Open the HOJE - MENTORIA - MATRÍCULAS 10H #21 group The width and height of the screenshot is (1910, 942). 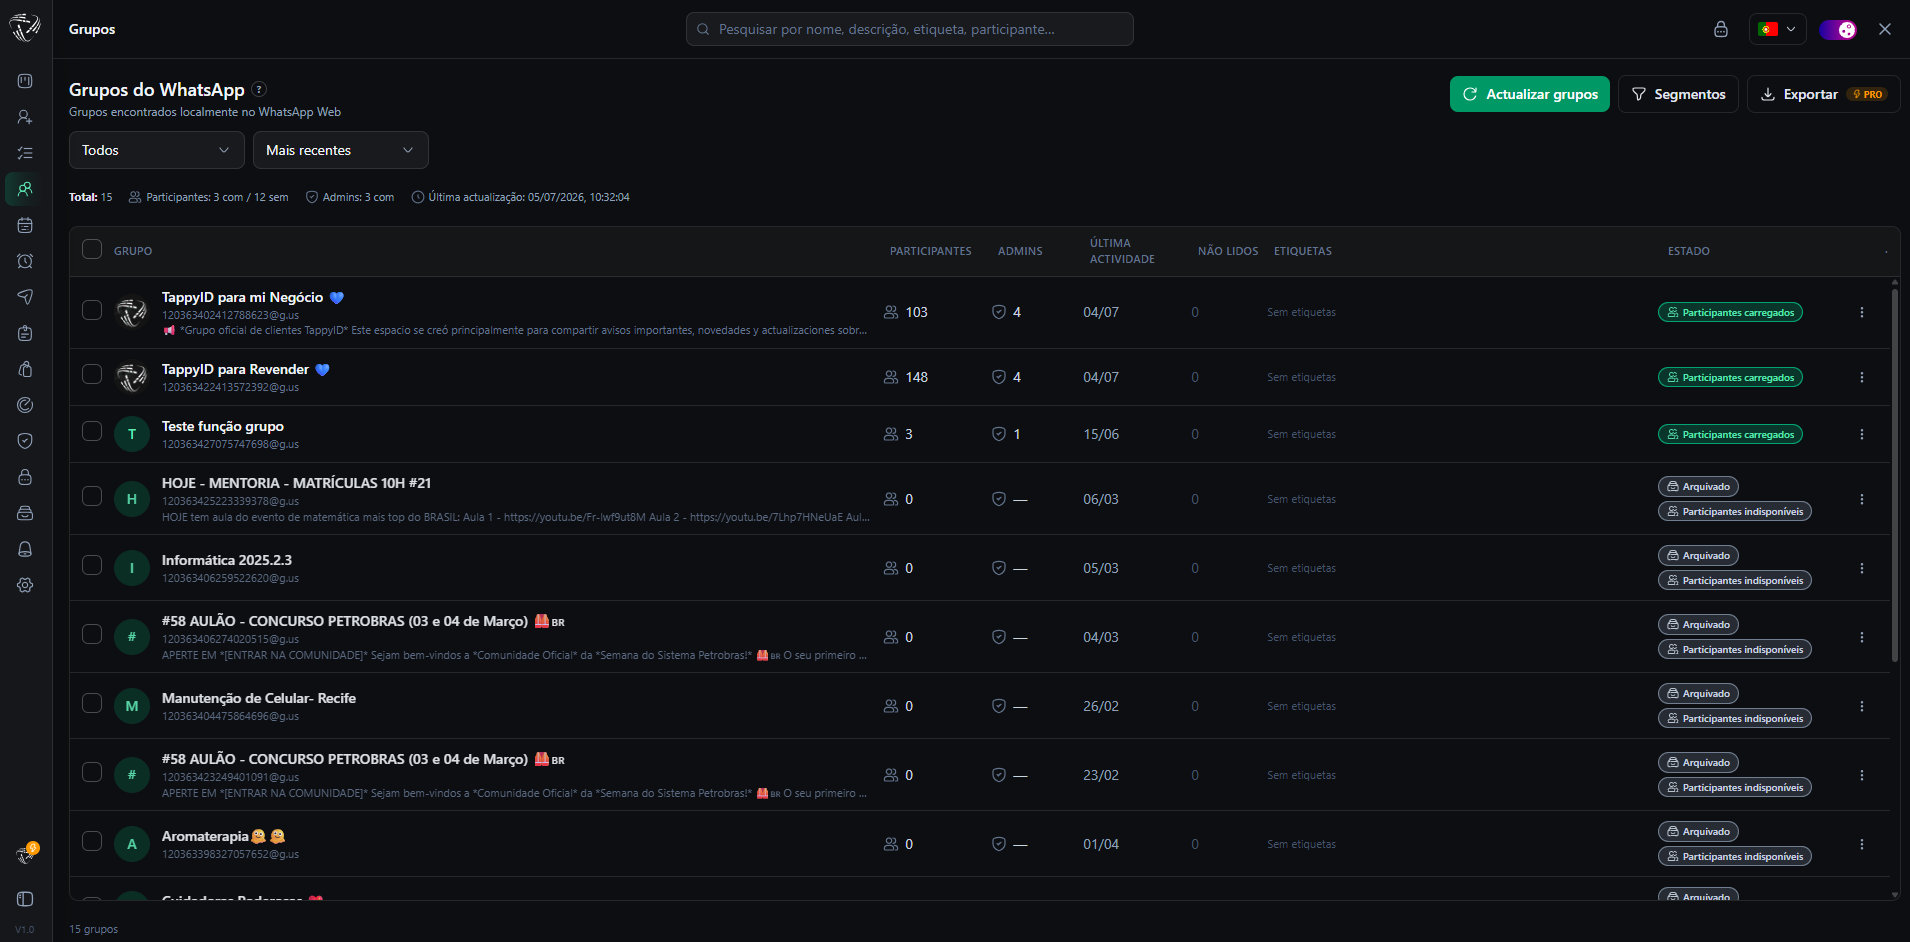click(296, 483)
